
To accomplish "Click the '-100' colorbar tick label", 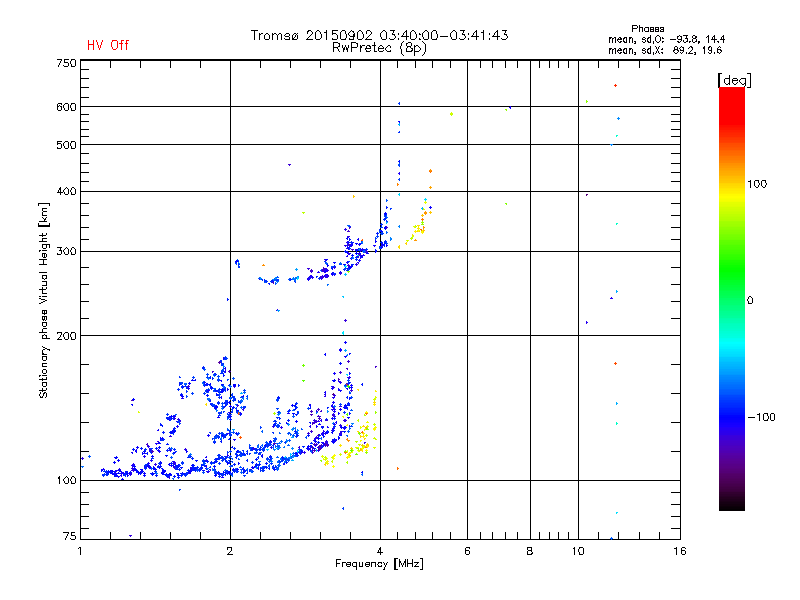I will point(761,417).
